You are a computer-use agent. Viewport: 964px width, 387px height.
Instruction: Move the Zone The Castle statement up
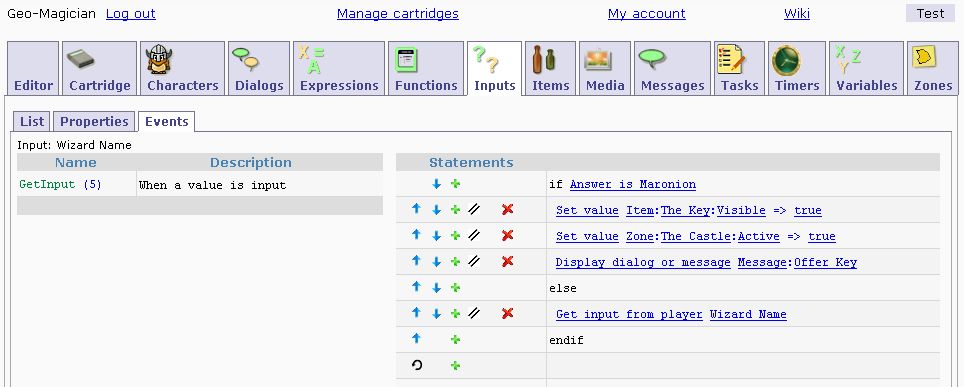pos(416,236)
